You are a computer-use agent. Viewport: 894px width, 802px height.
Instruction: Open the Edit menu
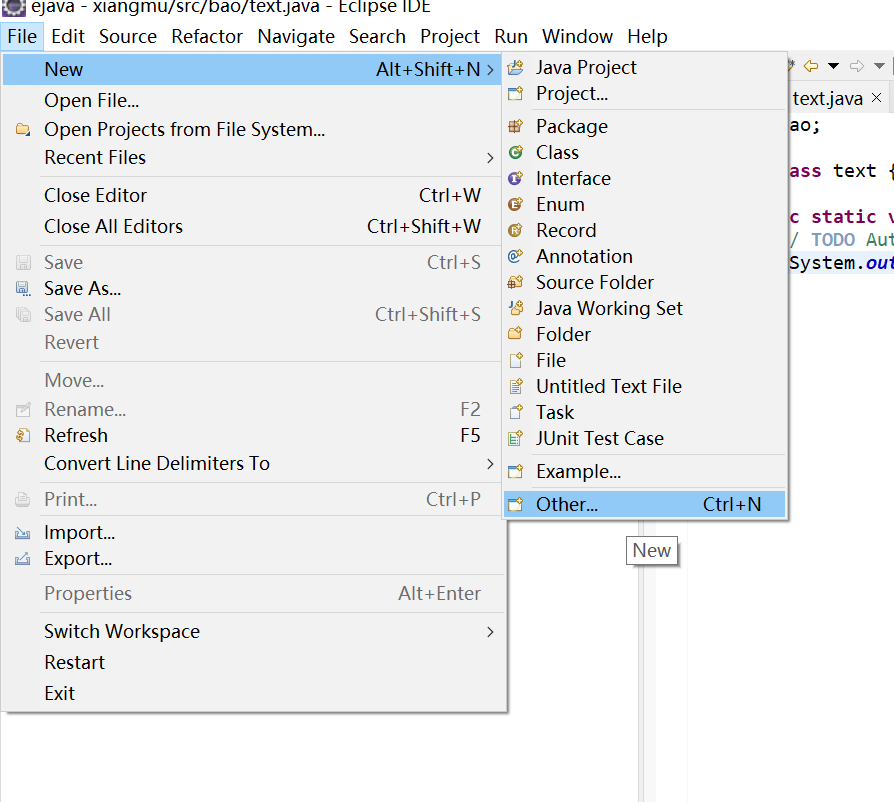pyautogui.click(x=68, y=36)
